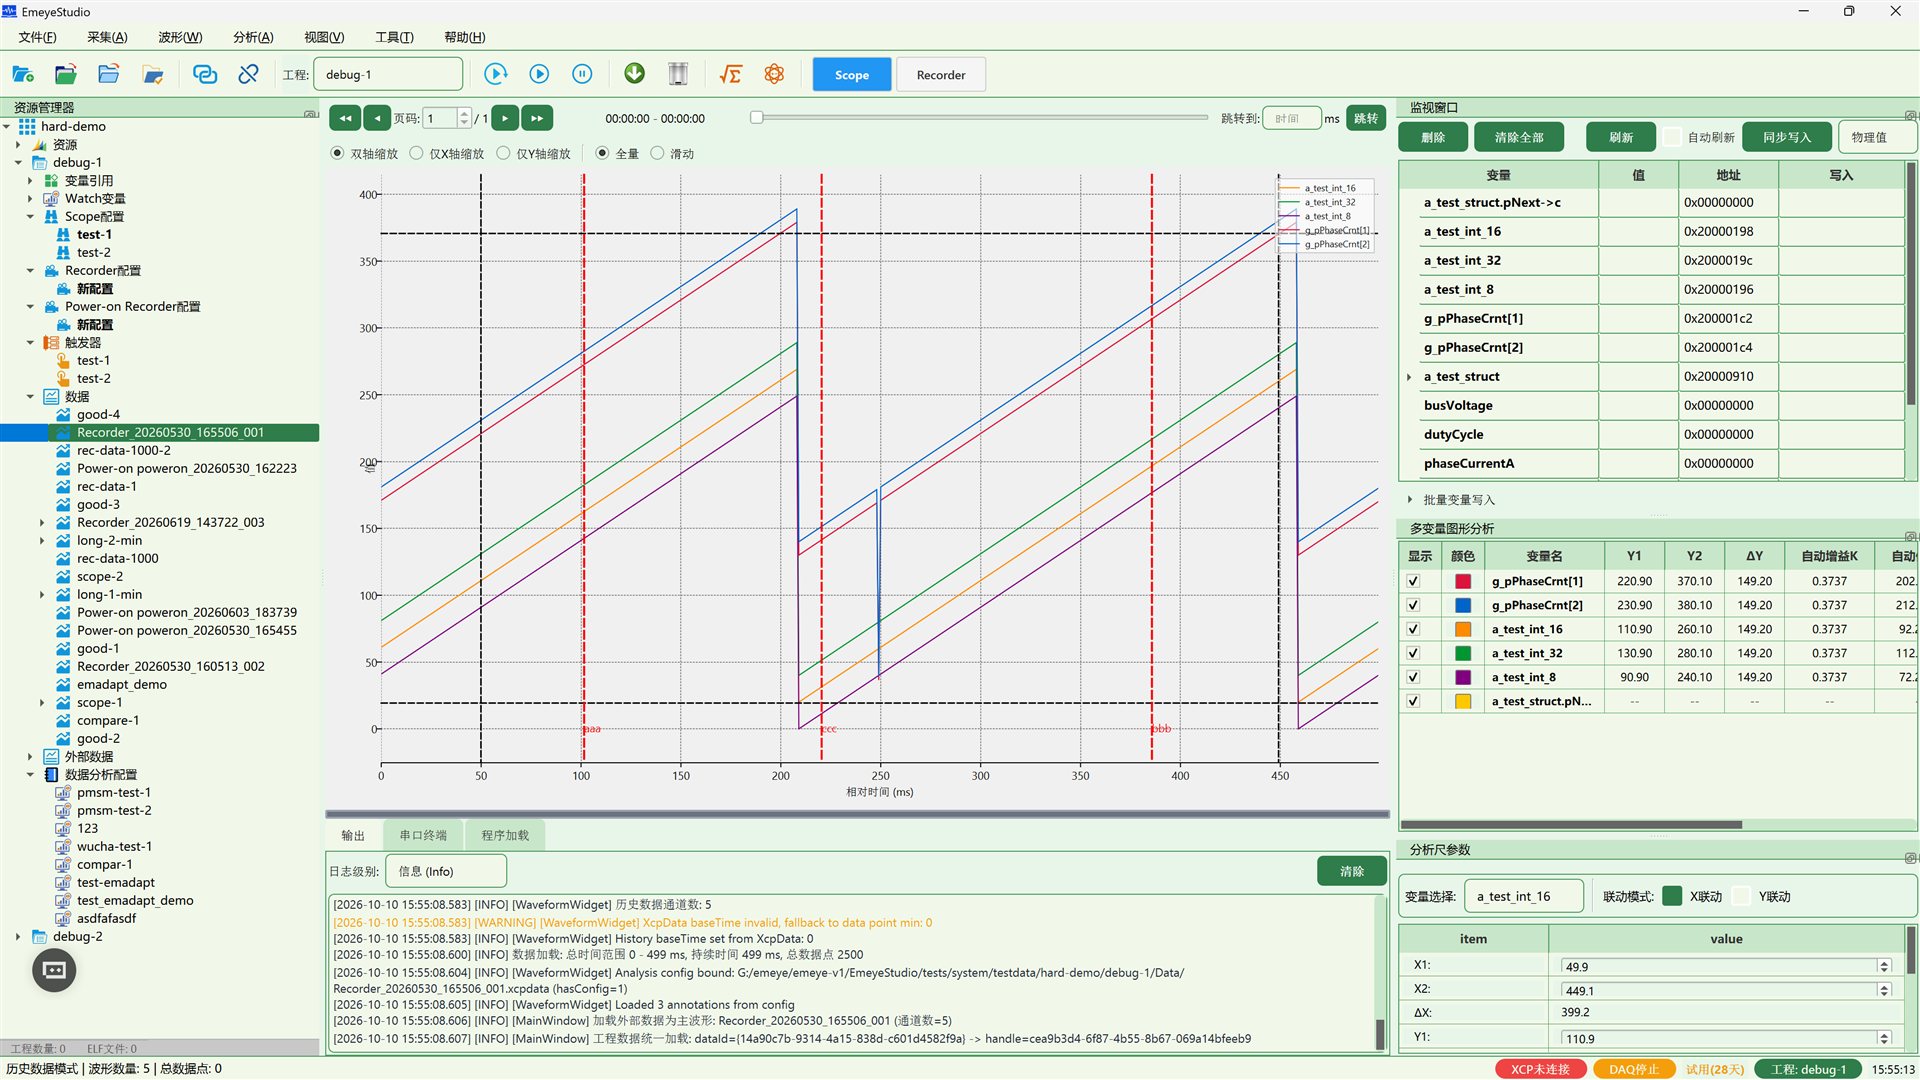The width and height of the screenshot is (1920, 1080).
Task: Click the 同步写入 button
Action: (x=1787, y=137)
